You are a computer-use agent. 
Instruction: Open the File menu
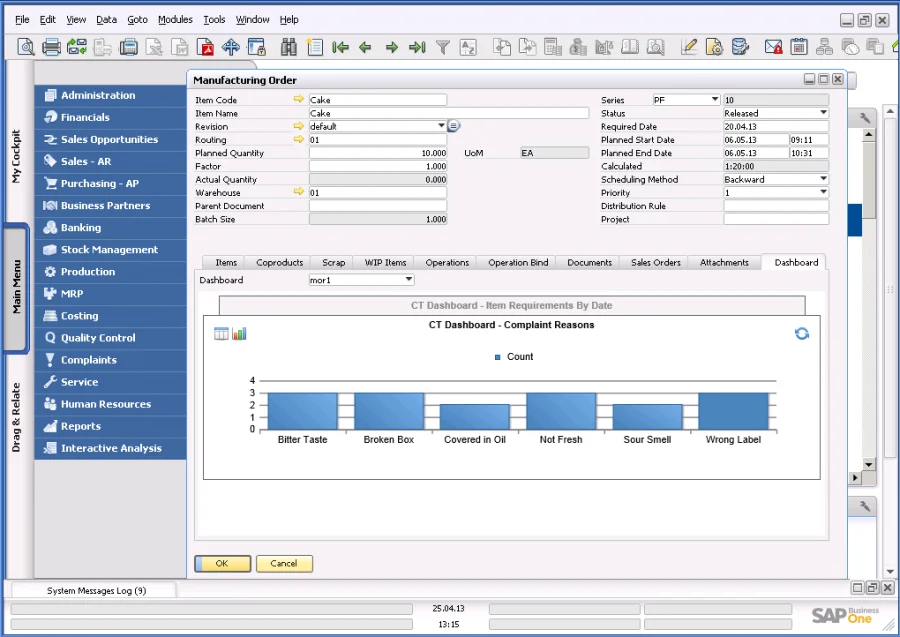(22, 20)
